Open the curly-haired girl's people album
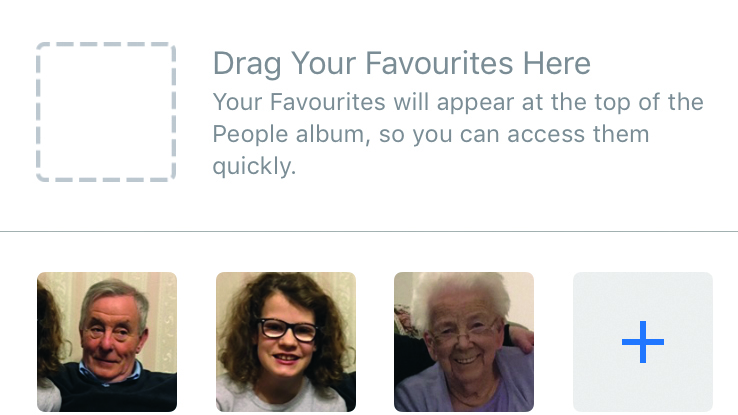 [286, 342]
